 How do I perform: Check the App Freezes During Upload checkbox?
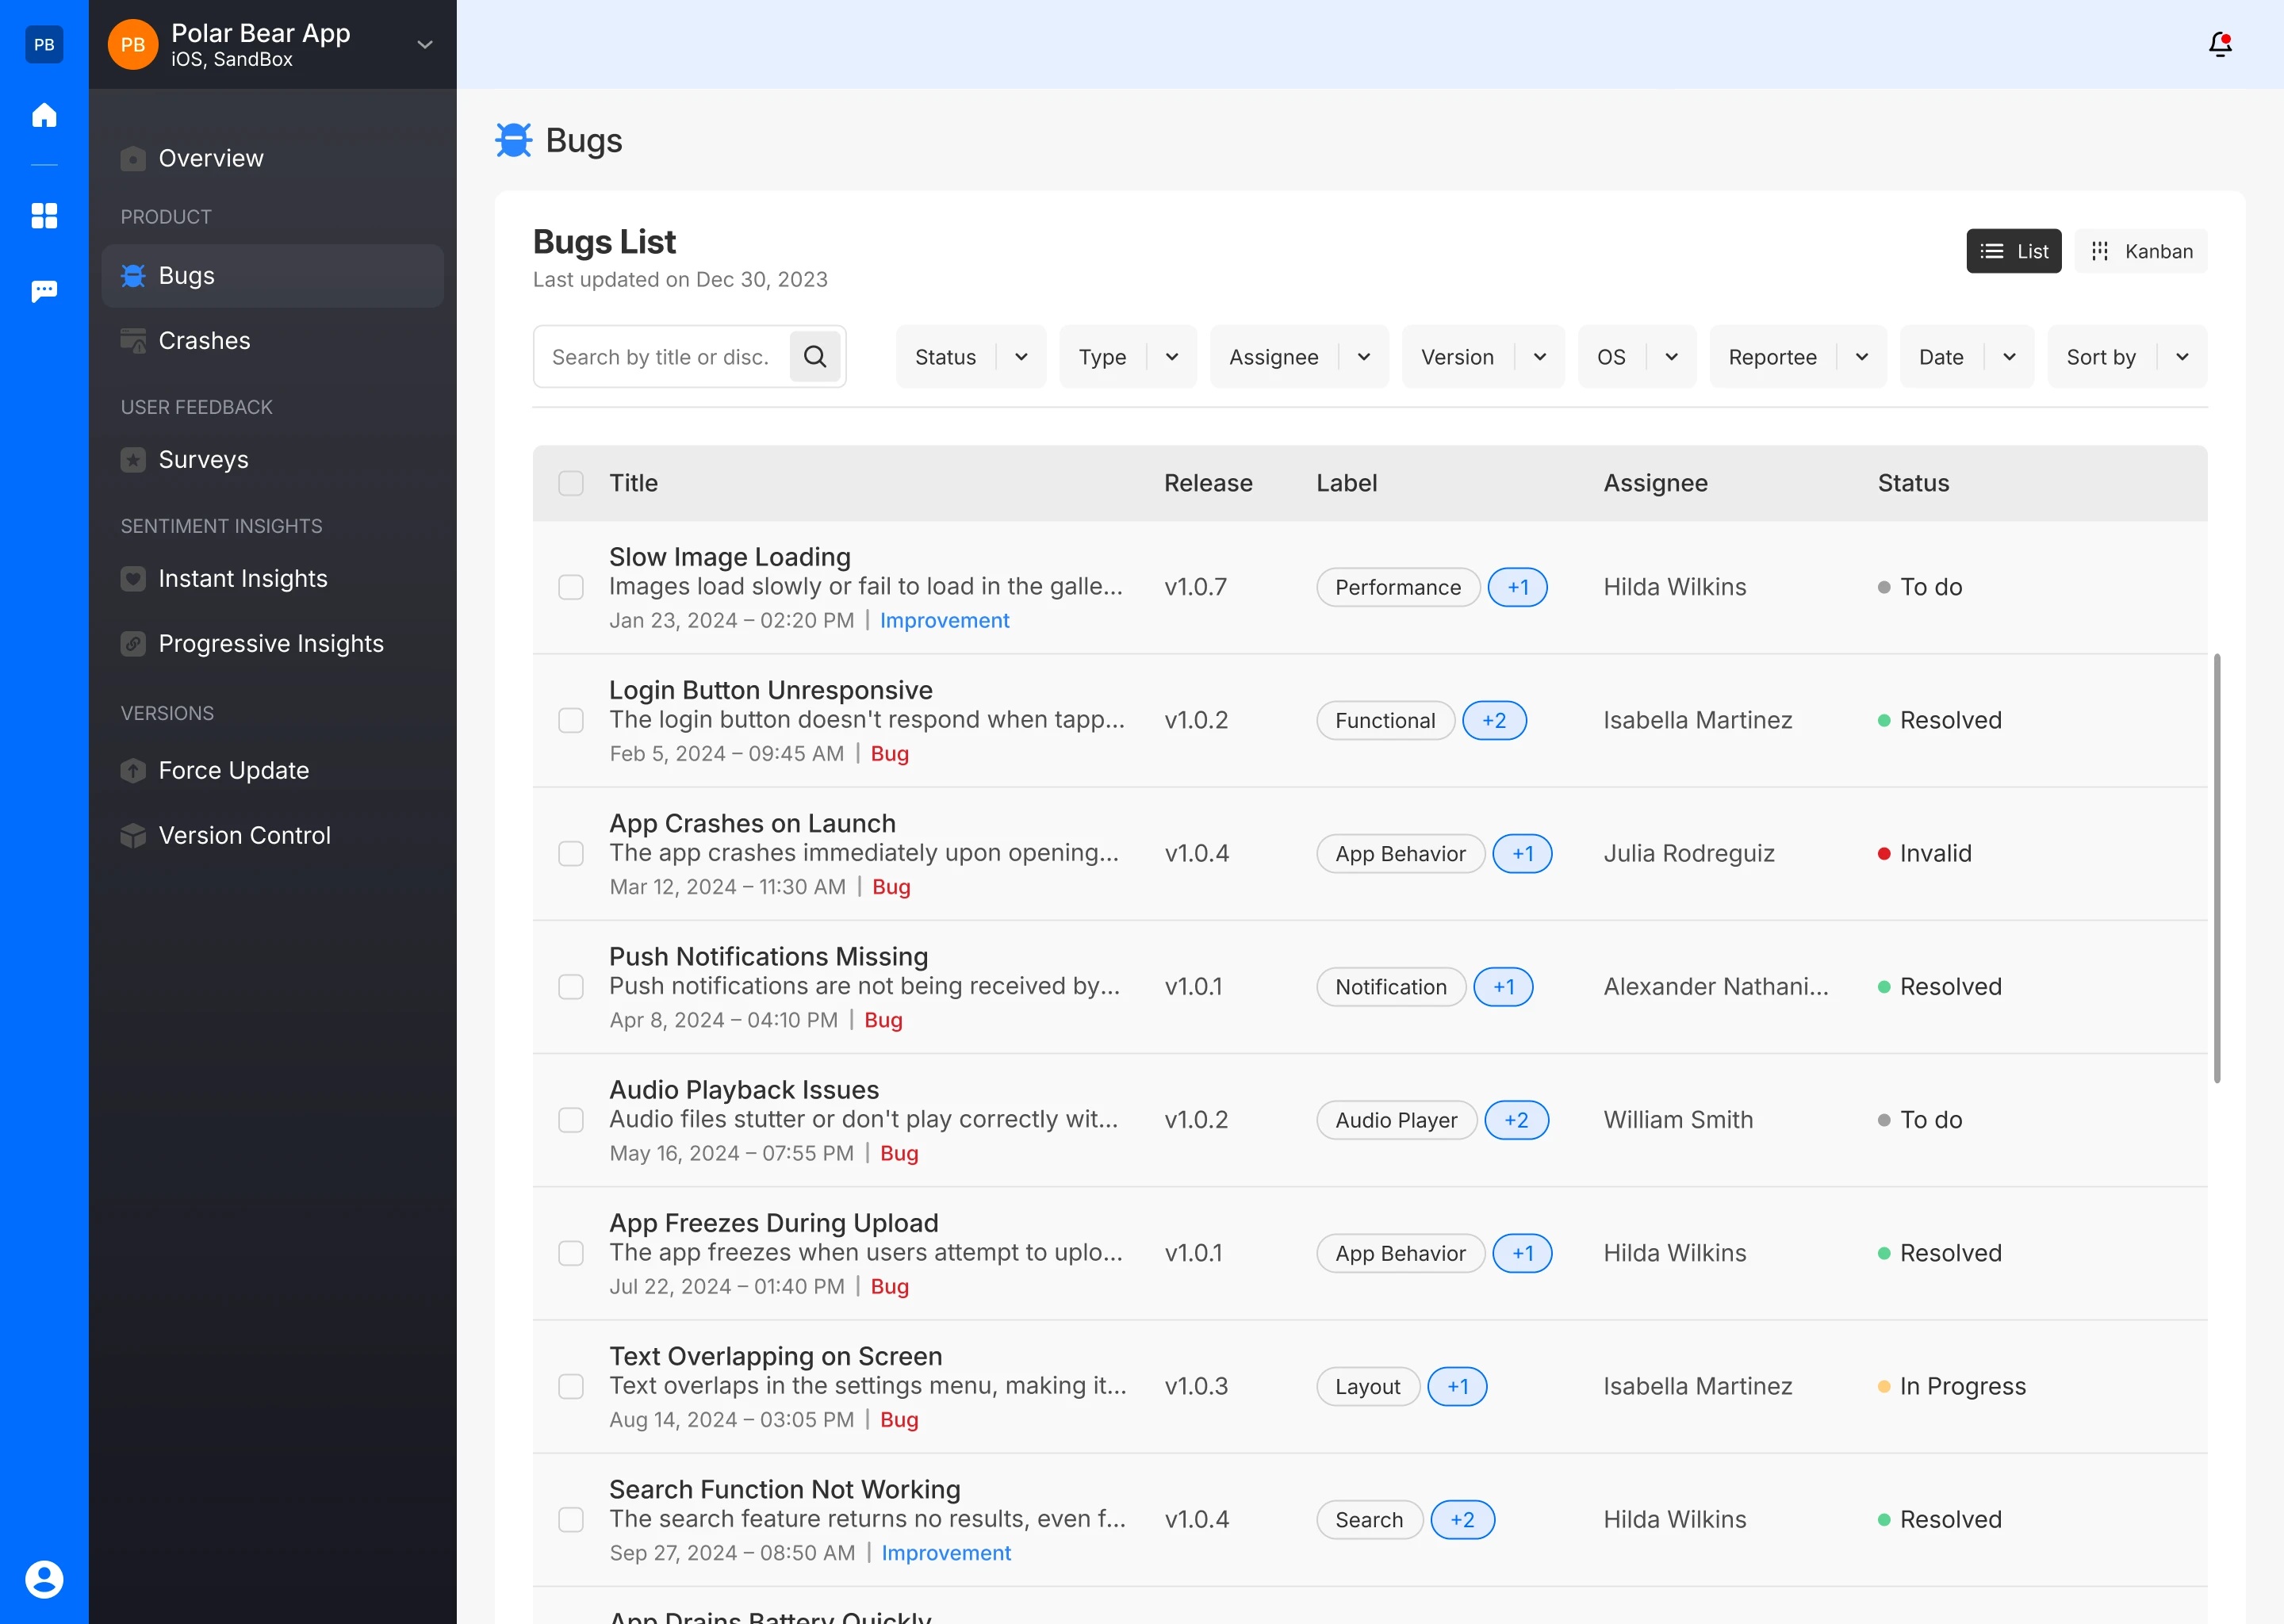click(571, 1253)
